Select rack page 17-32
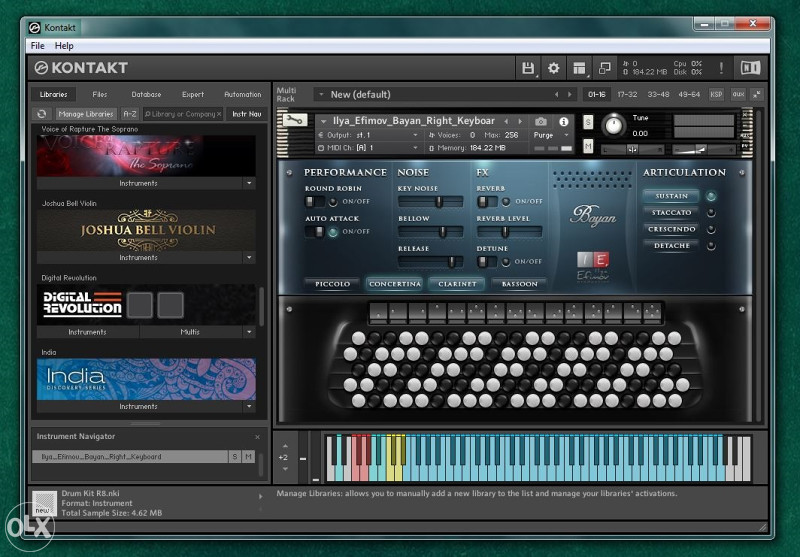The width and height of the screenshot is (800, 557). coord(628,94)
